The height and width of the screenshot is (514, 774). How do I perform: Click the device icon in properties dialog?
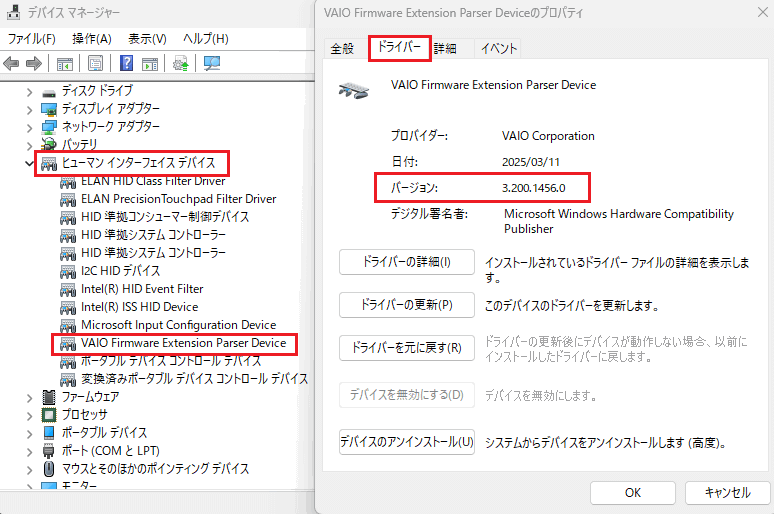[353, 90]
